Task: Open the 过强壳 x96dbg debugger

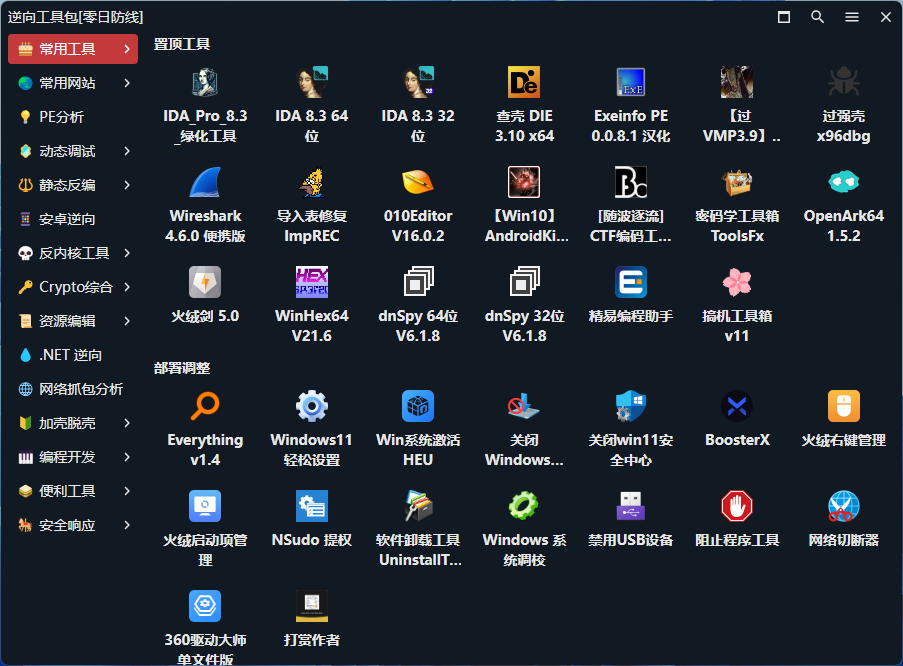Action: (843, 92)
